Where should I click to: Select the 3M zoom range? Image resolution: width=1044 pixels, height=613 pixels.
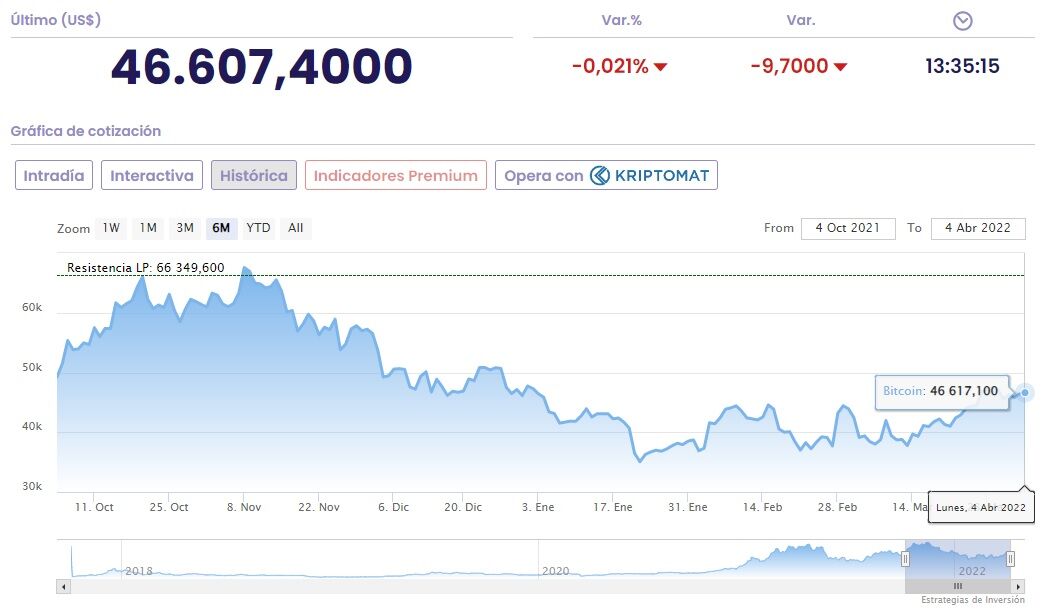(185, 228)
